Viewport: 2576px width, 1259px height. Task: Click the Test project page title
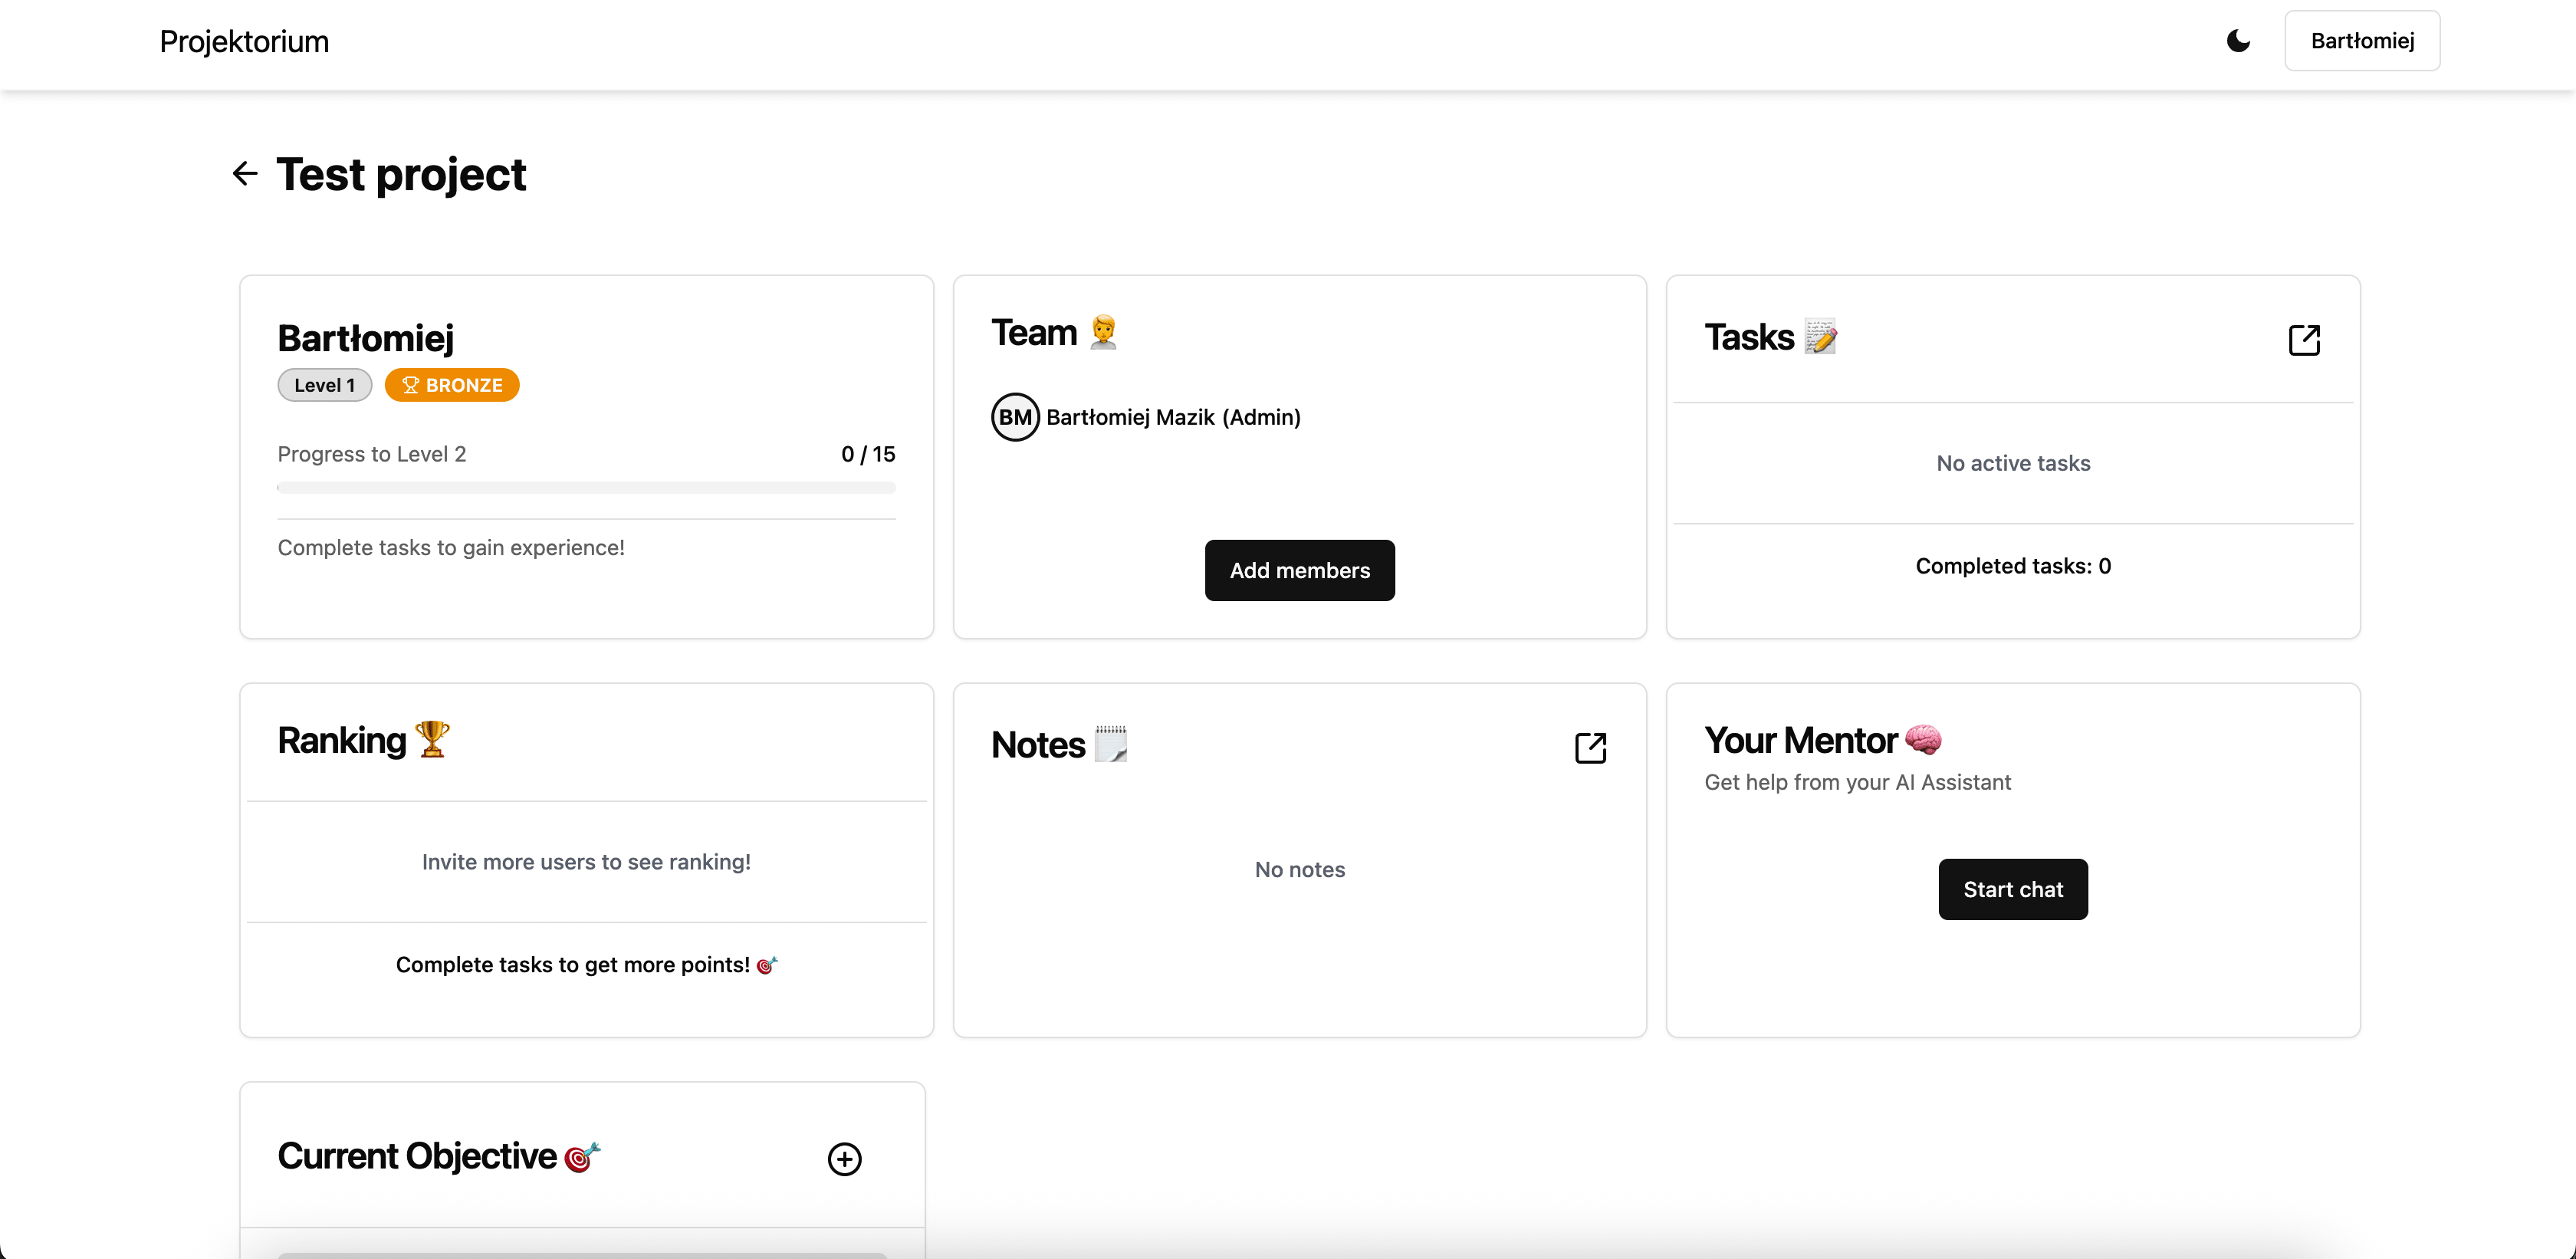point(400,174)
